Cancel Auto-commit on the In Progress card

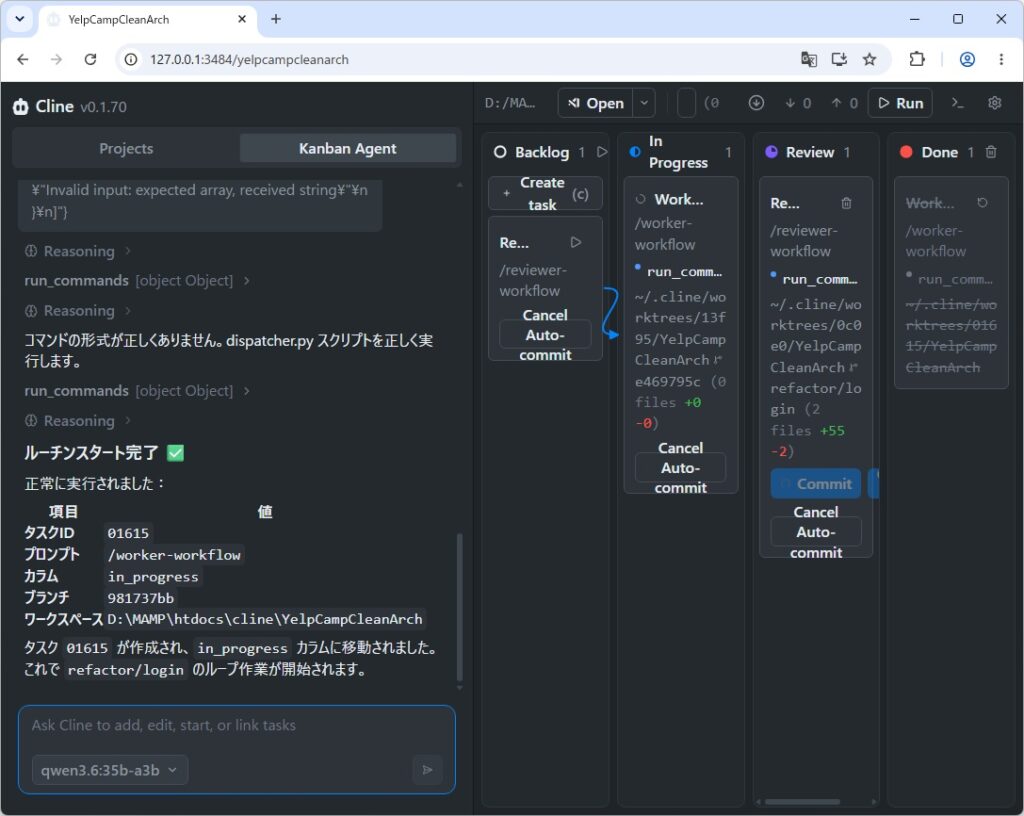point(680,468)
